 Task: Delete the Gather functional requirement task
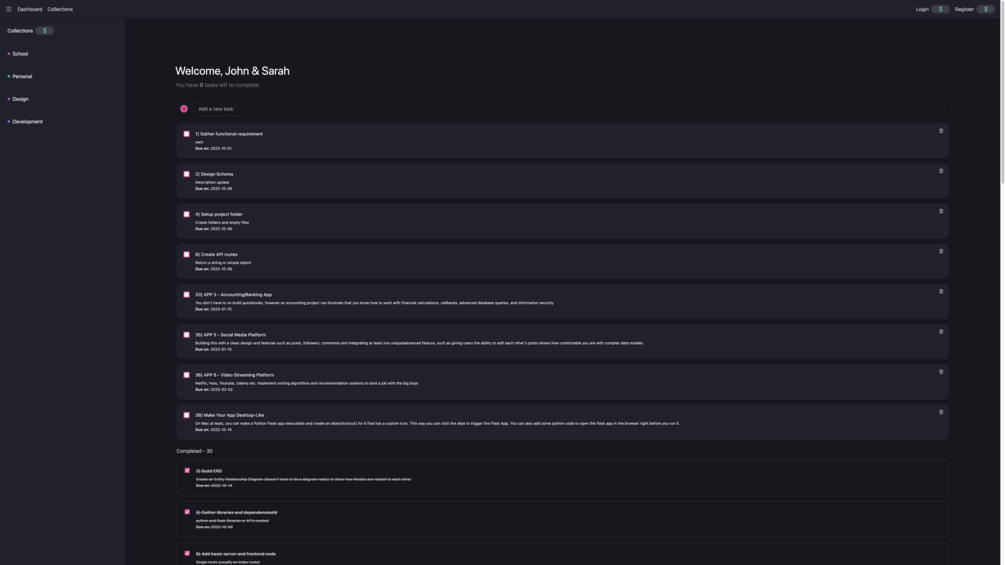pos(941,131)
